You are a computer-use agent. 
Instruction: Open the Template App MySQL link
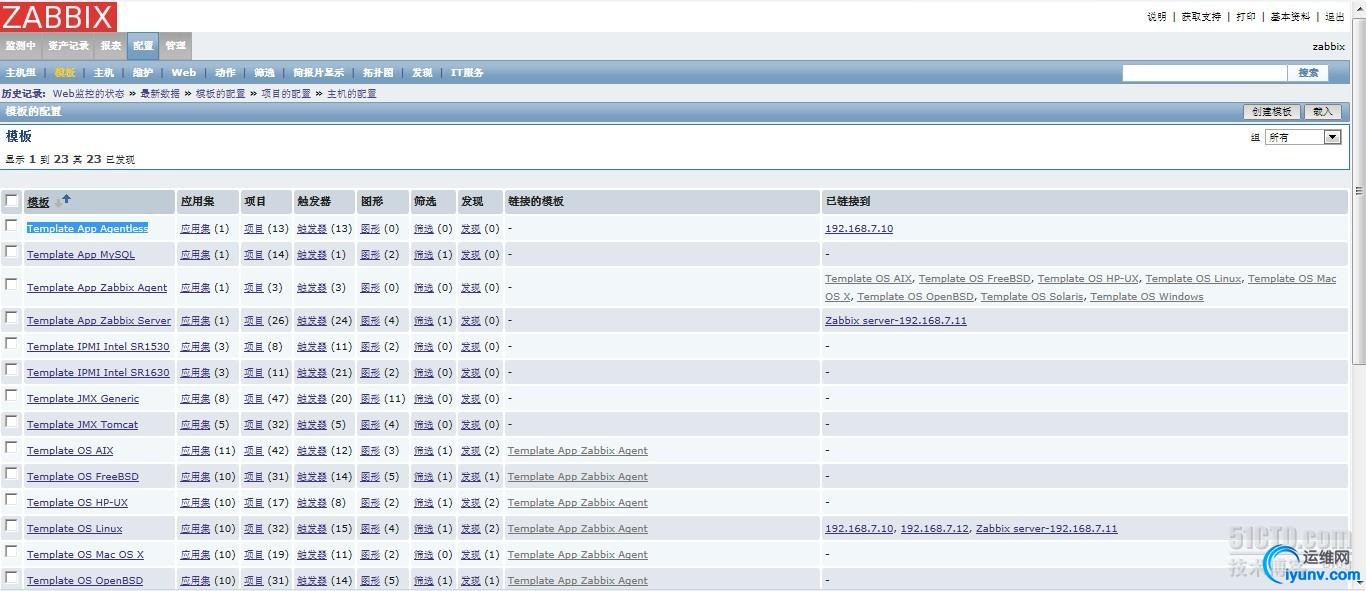[81, 255]
